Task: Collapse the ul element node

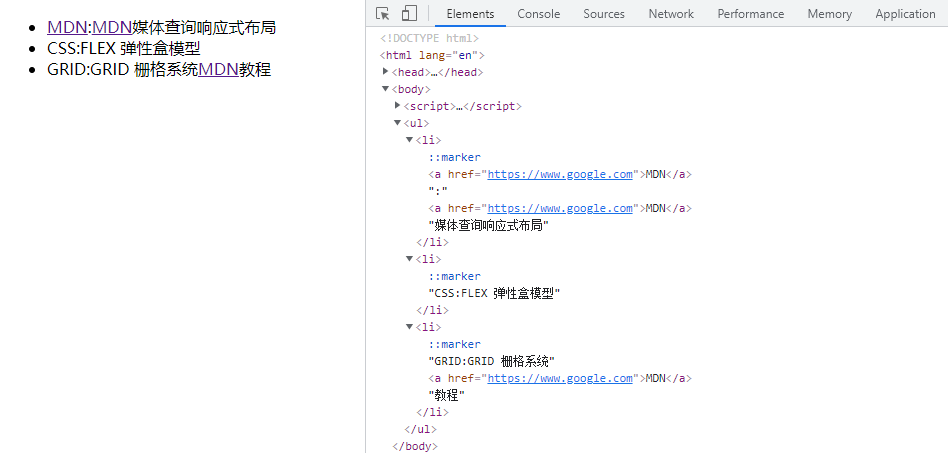Action: point(397,123)
